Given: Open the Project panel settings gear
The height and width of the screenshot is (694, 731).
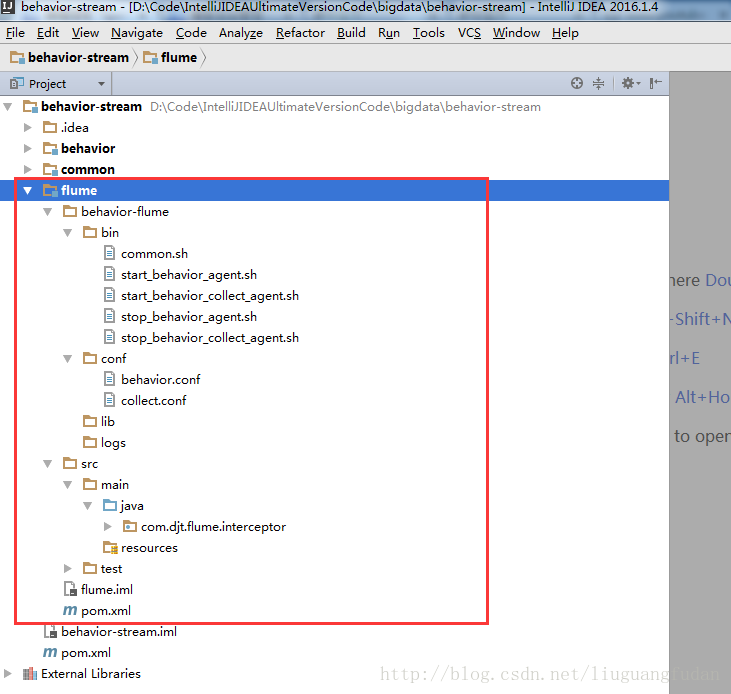Looking at the screenshot, I should [x=631, y=83].
